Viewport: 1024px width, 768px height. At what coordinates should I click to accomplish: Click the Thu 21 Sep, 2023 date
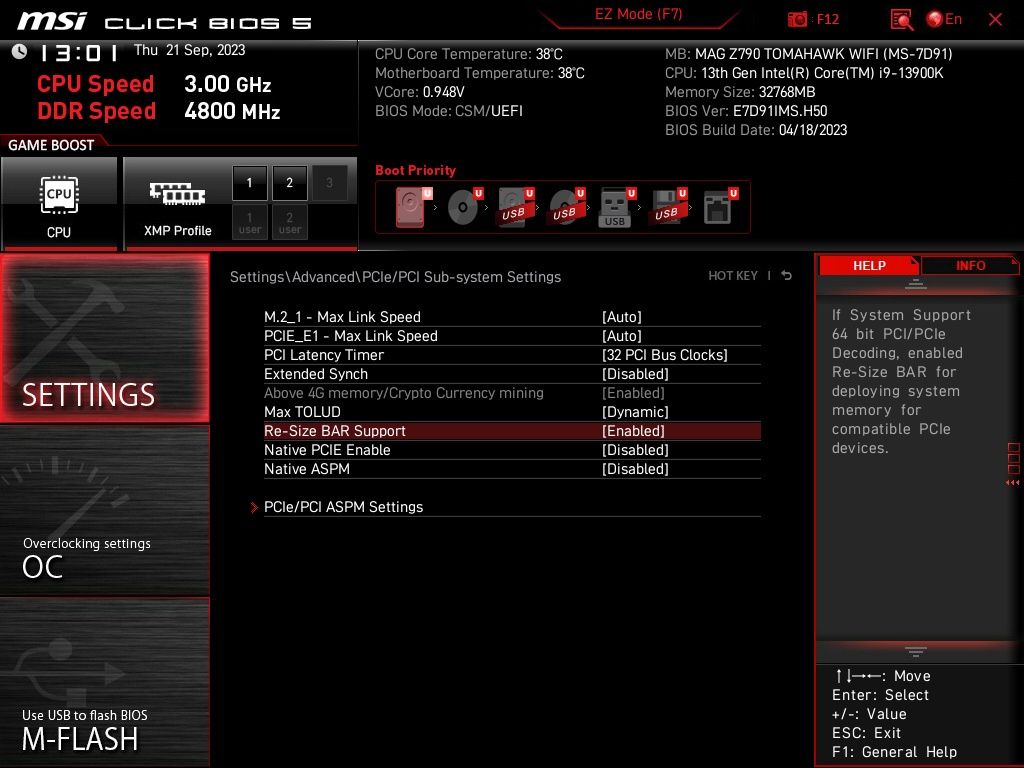pyautogui.click(x=189, y=50)
